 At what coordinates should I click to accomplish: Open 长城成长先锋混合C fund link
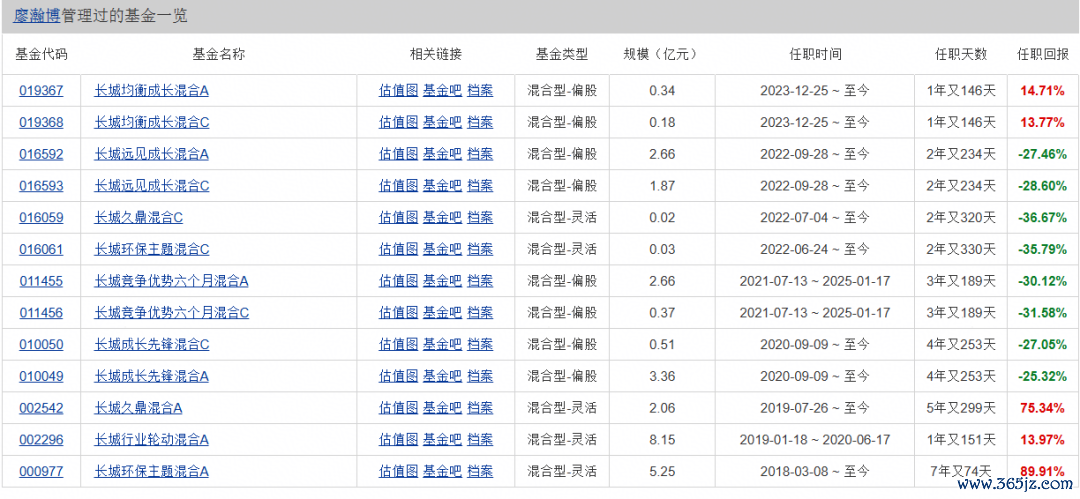tap(152, 344)
